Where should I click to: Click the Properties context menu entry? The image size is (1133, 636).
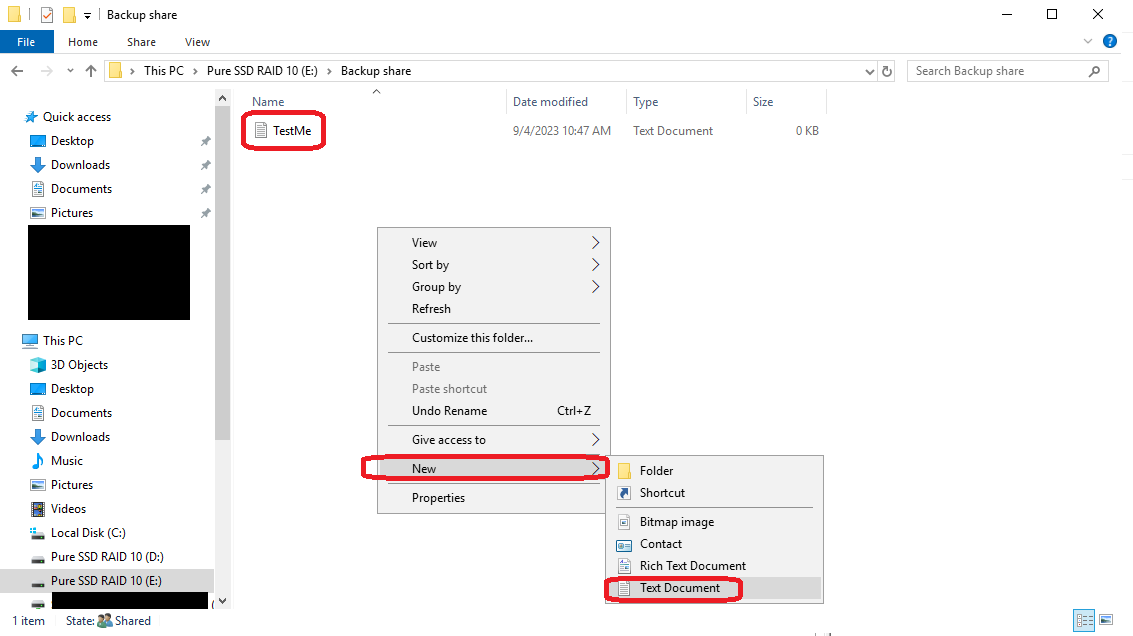[438, 498]
